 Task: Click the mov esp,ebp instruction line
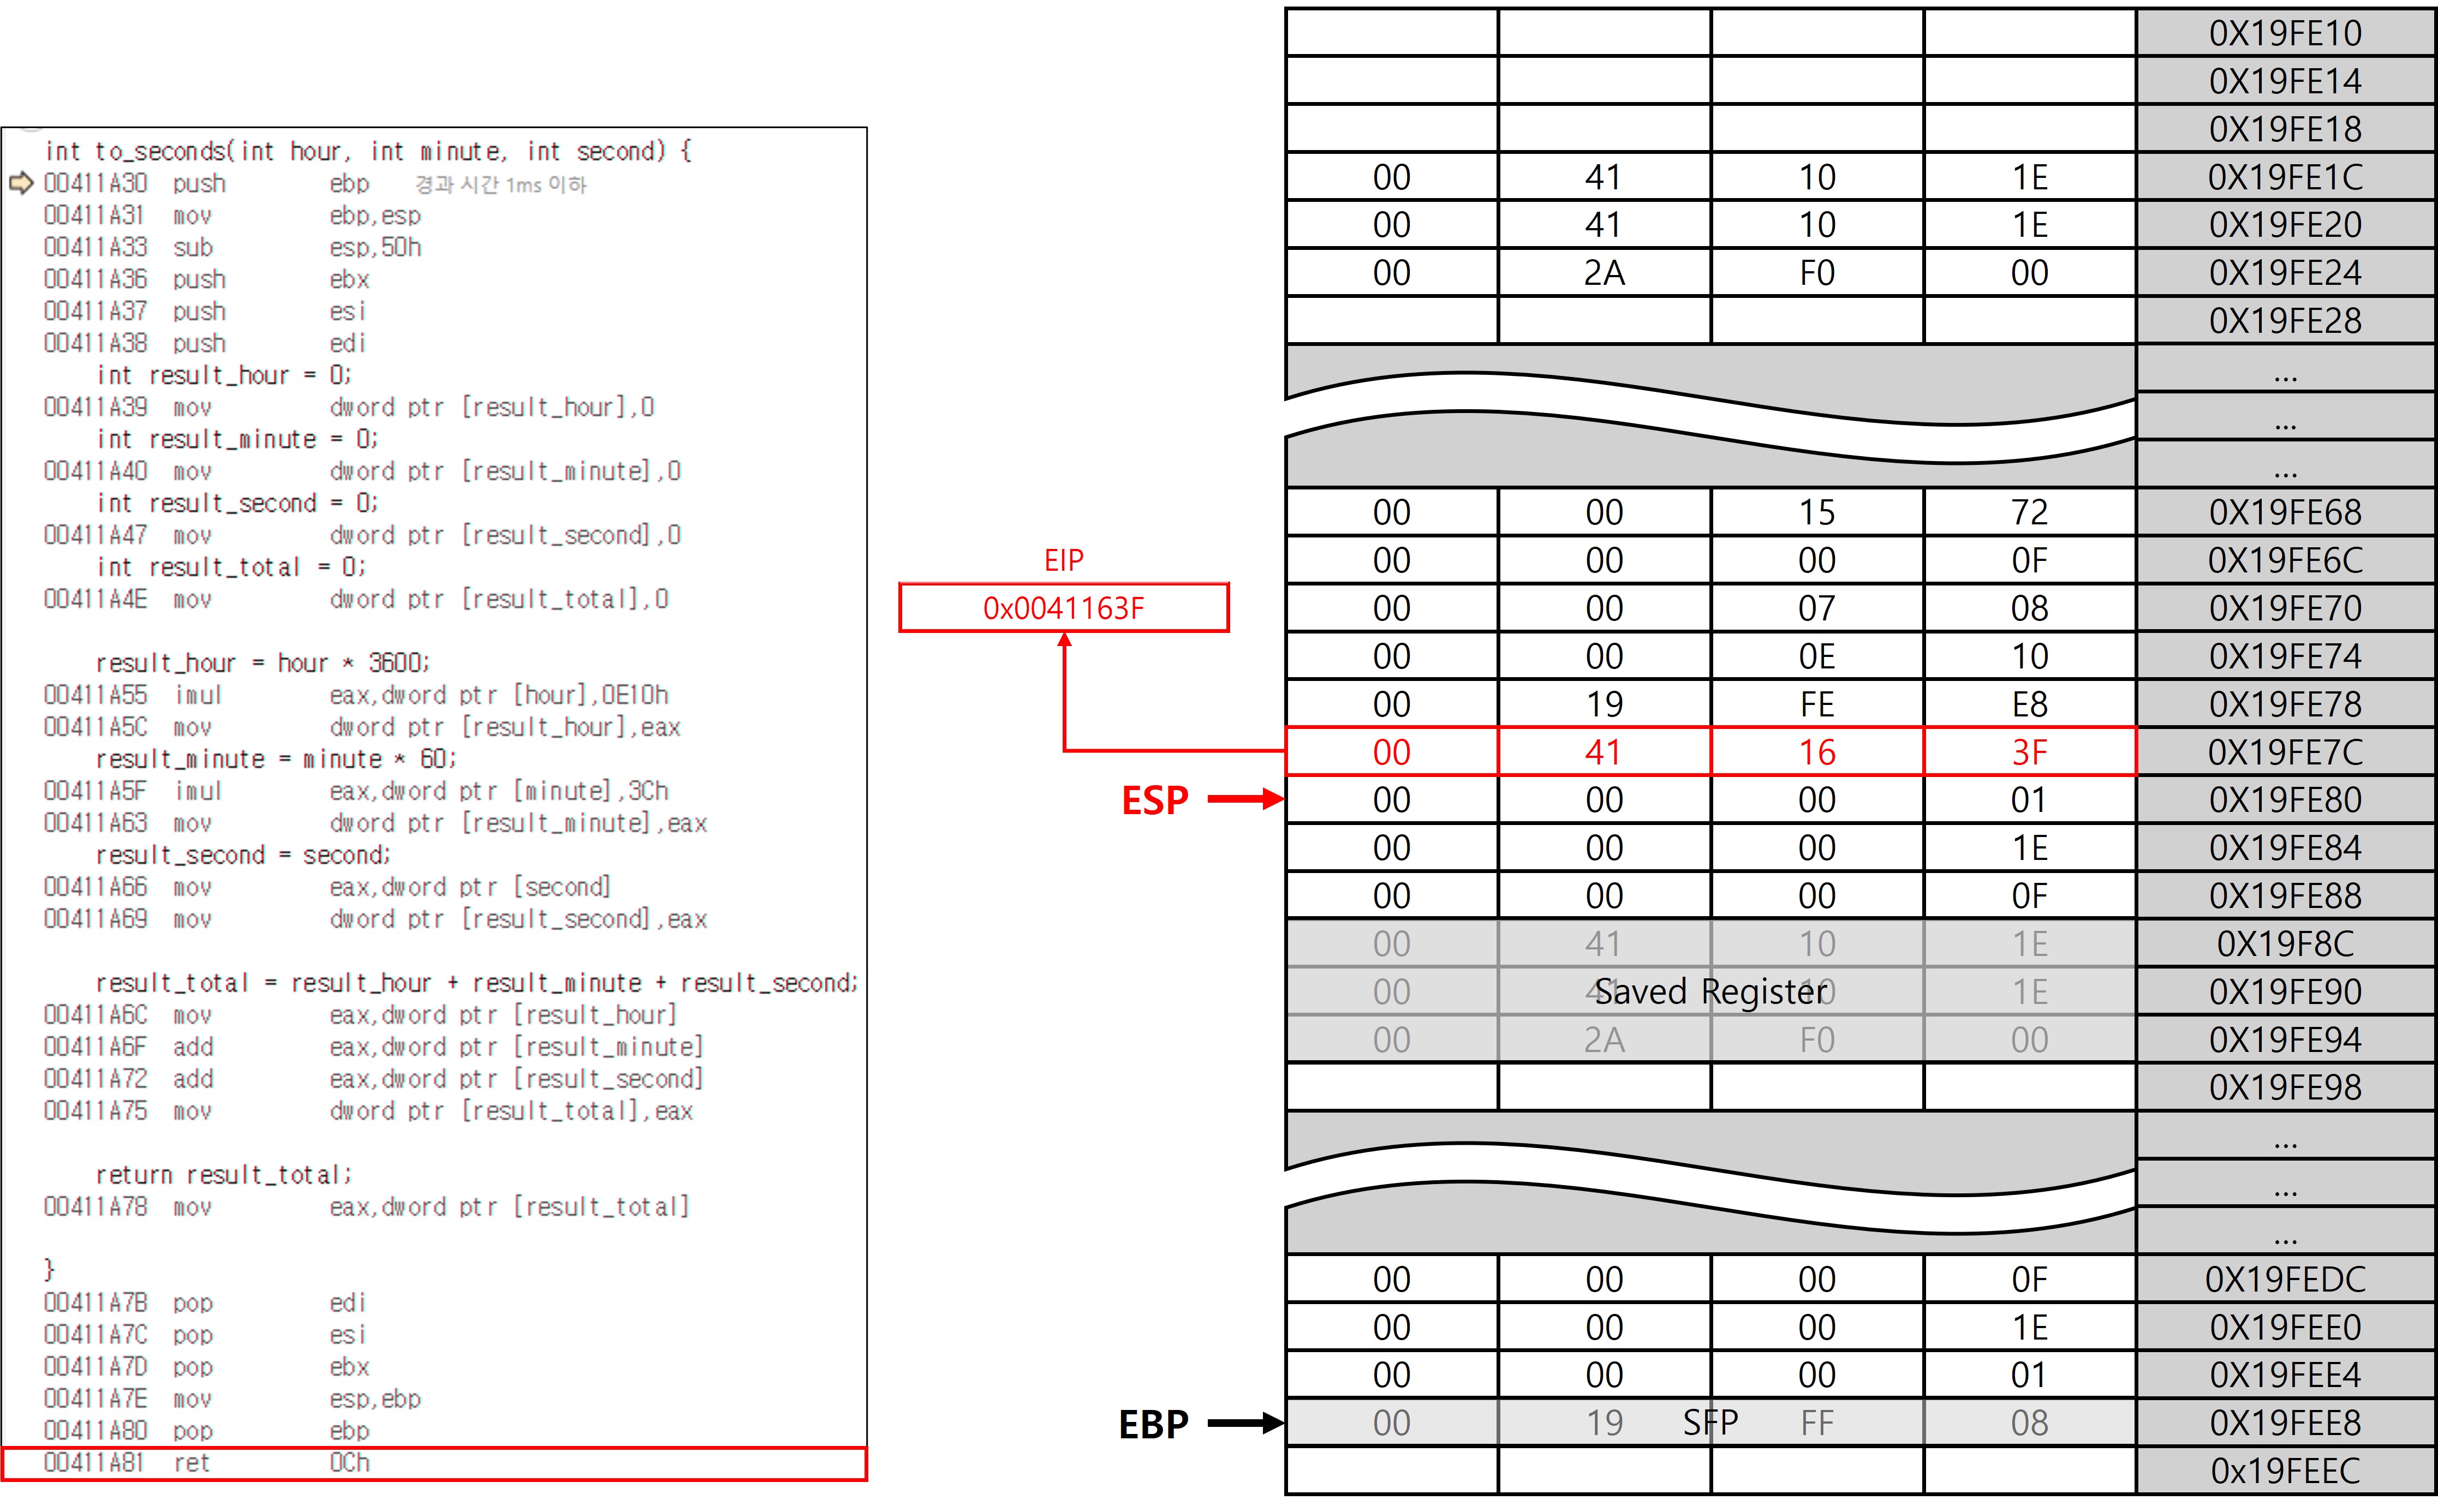232,1399
